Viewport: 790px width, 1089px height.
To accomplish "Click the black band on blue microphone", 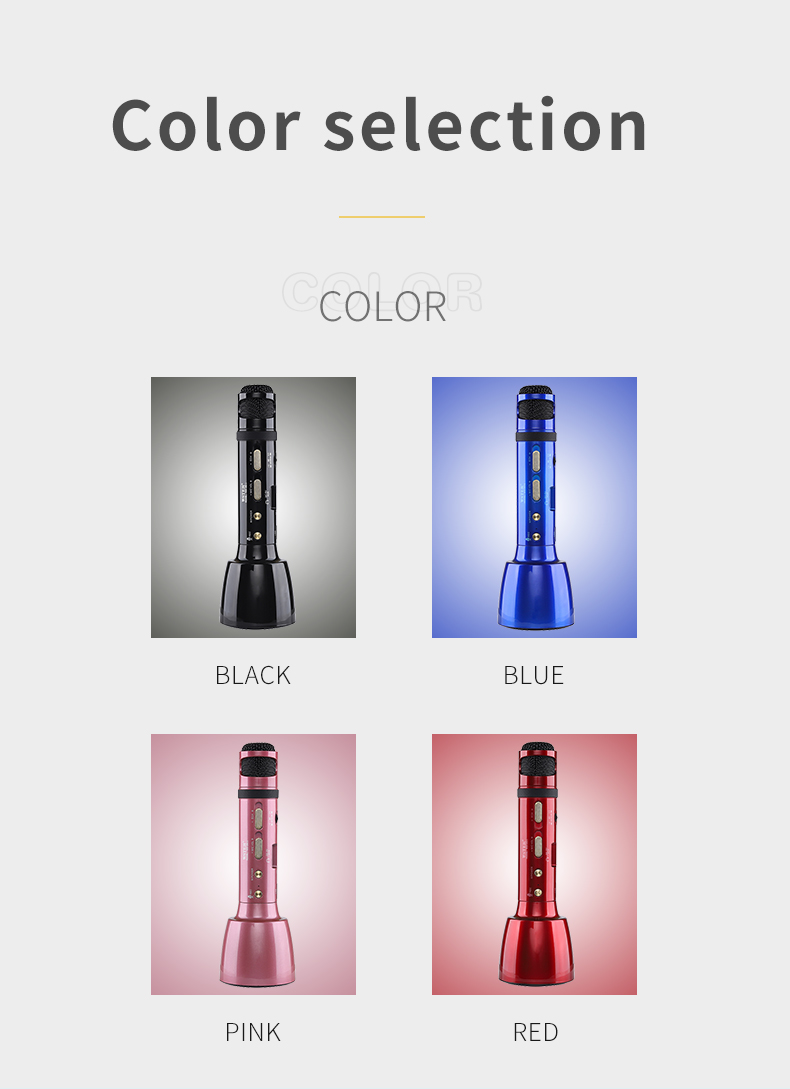I will click(536, 437).
